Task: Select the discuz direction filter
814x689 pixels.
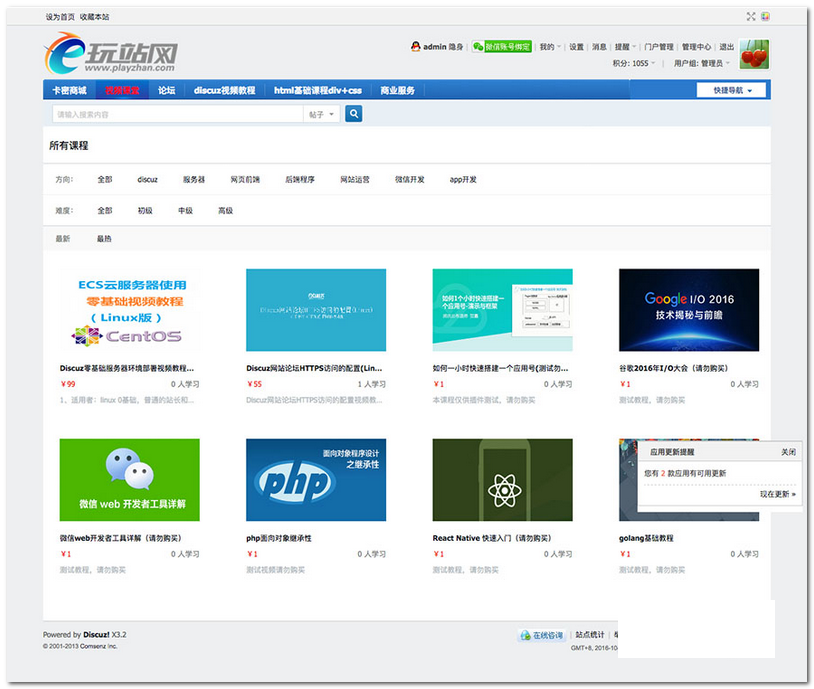Action: click(147, 180)
